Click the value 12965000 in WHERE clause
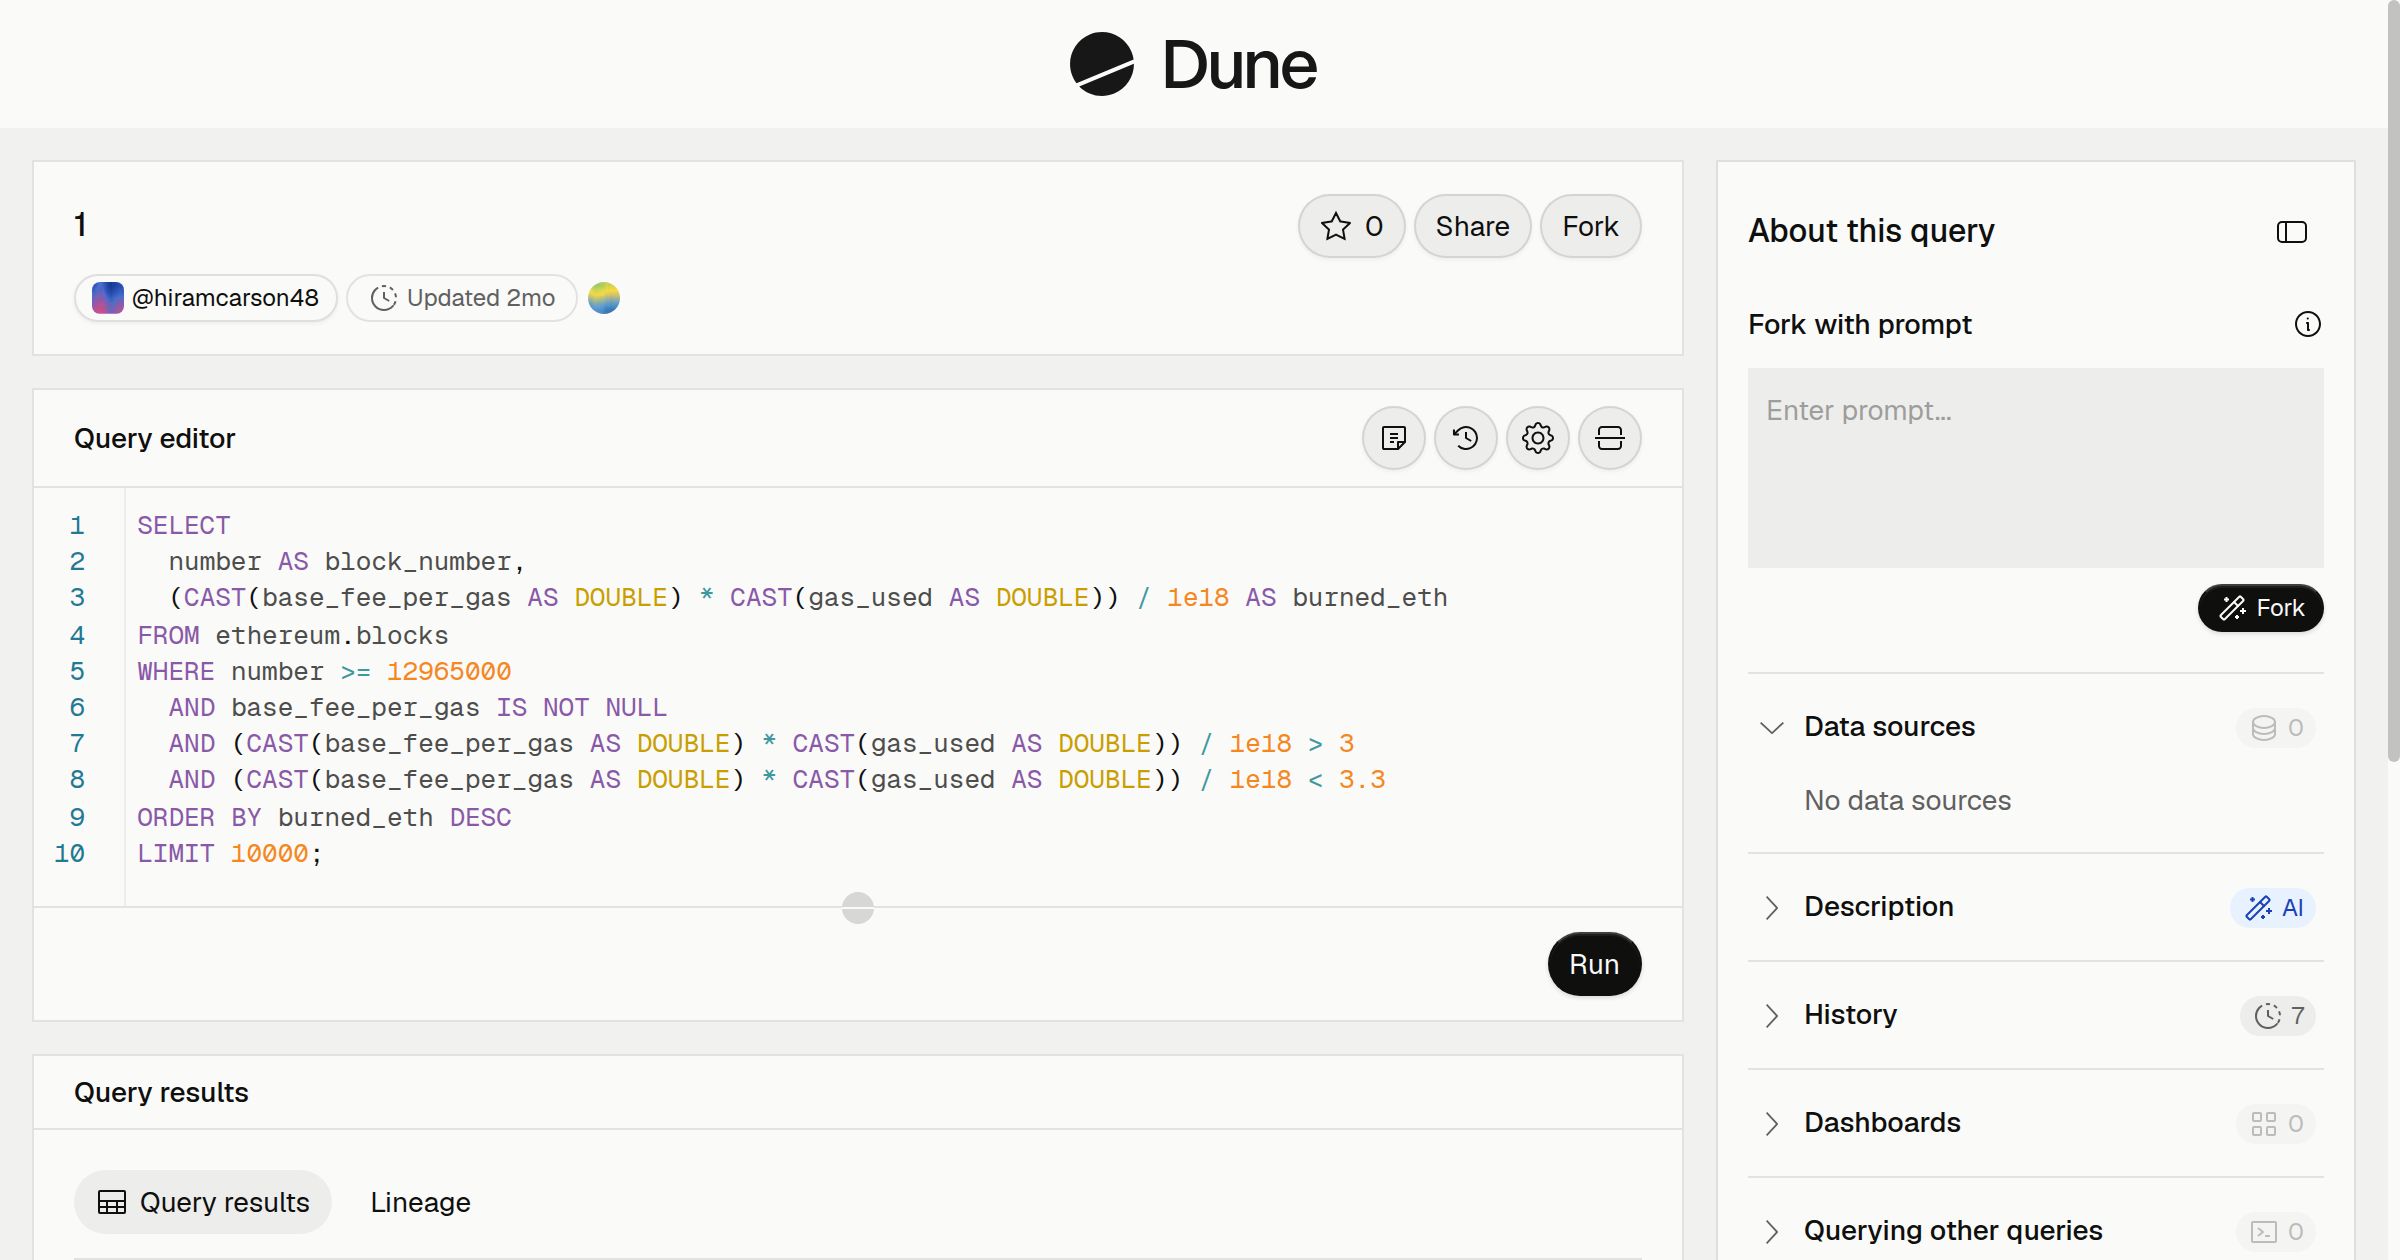This screenshot has height=1260, width=2400. click(448, 671)
